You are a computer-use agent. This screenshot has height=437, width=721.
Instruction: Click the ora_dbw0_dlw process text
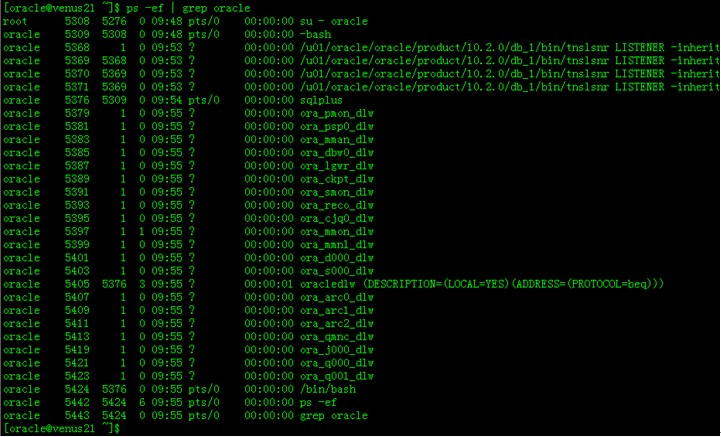point(337,152)
